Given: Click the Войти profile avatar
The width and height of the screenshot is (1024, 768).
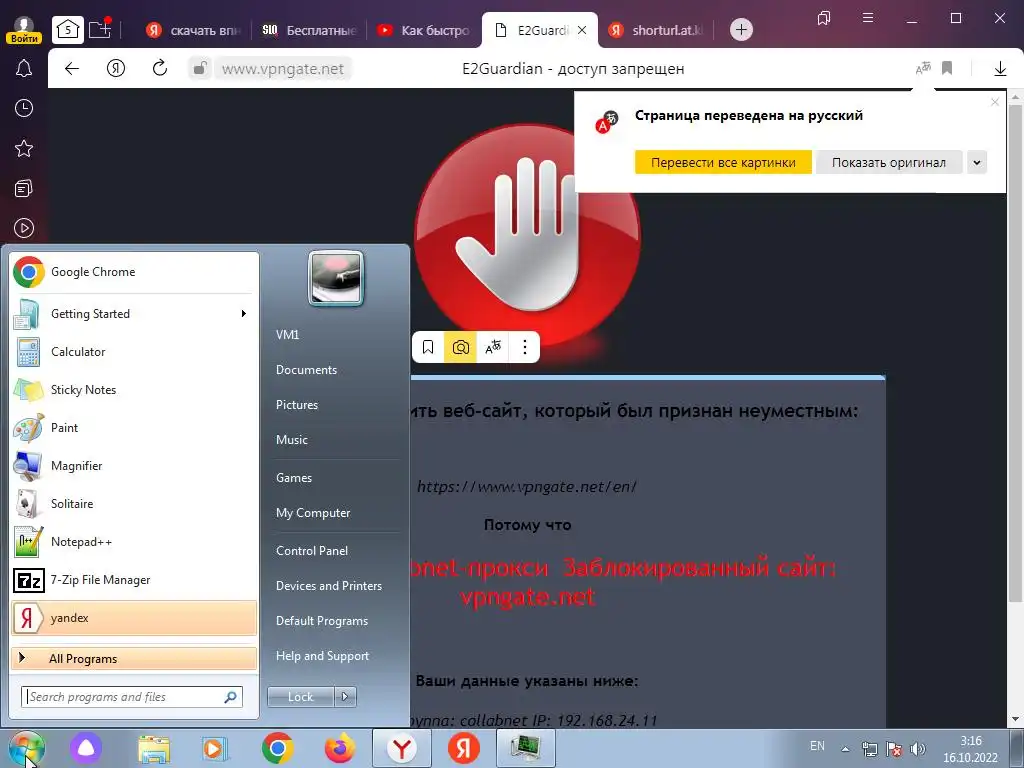Looking at the screenshot, I should (x=24, y=29).
